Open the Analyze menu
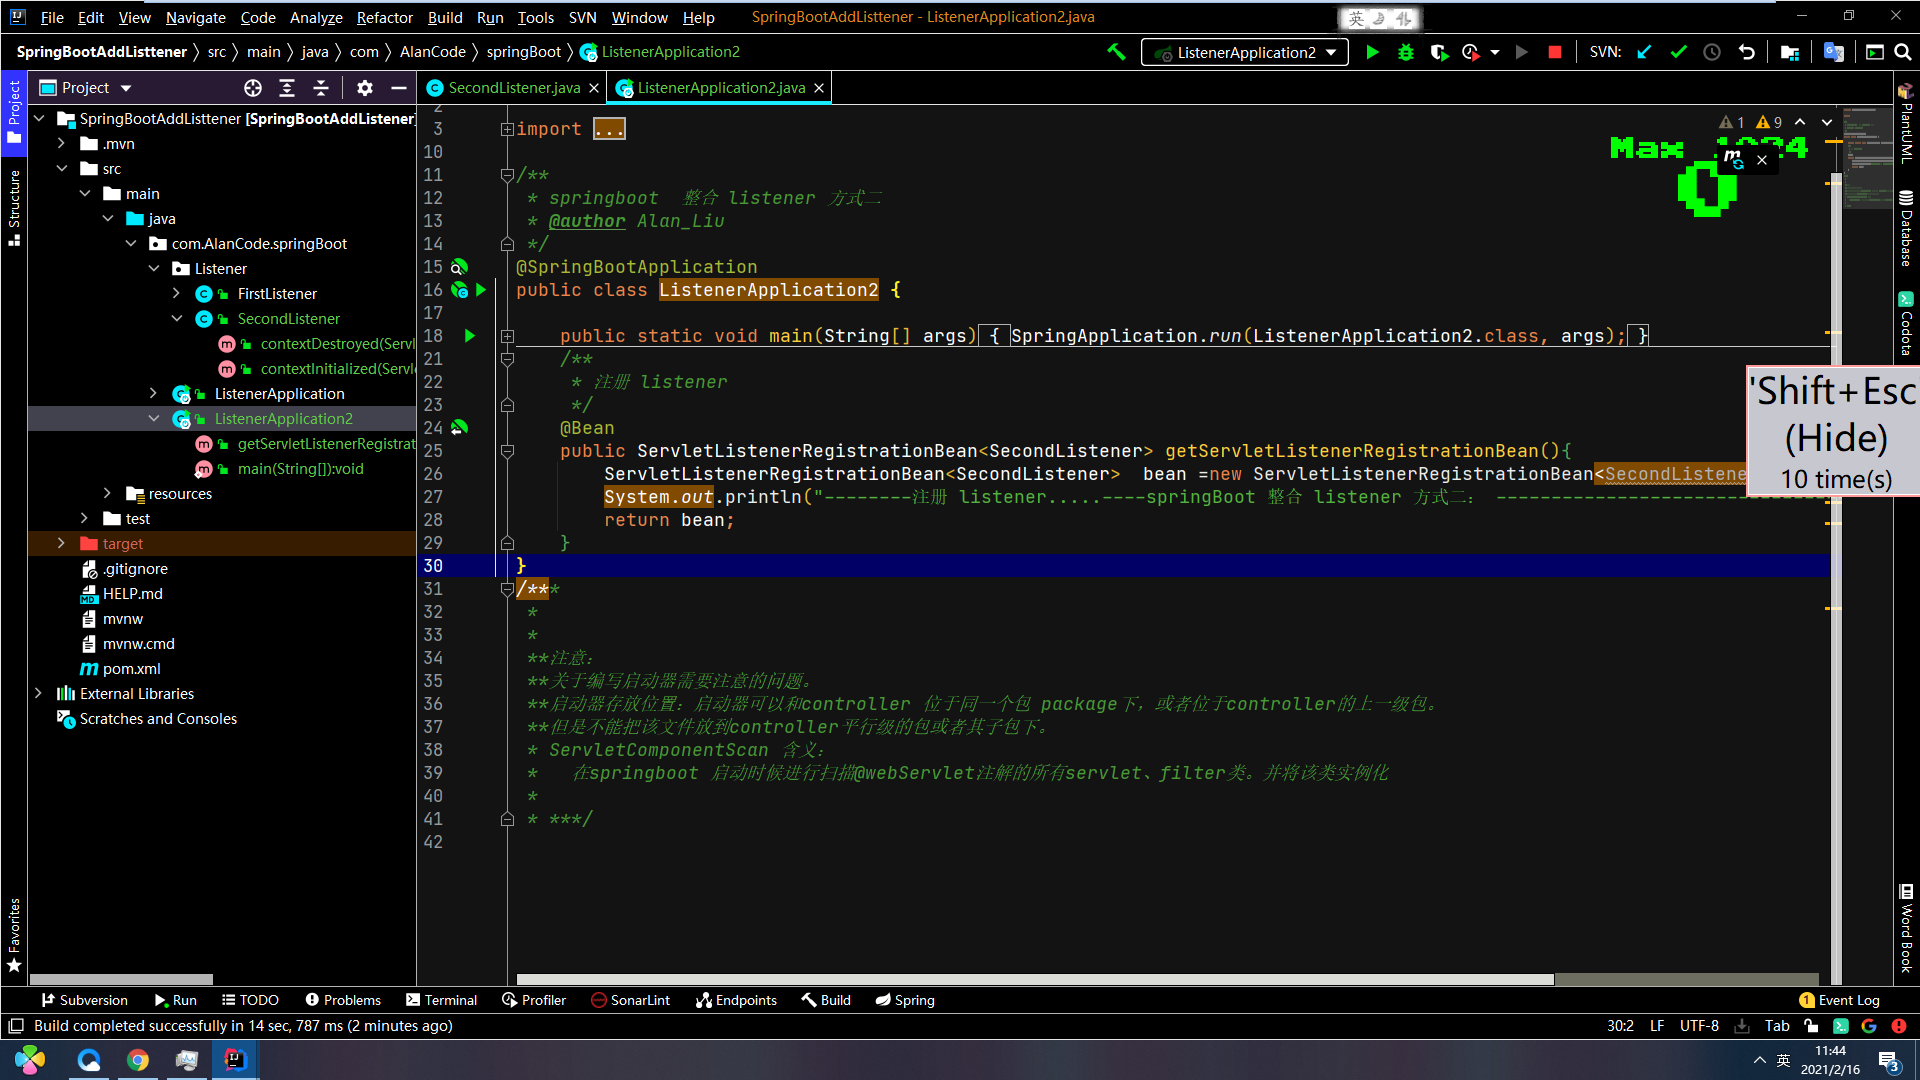 (x=316, y=17)
